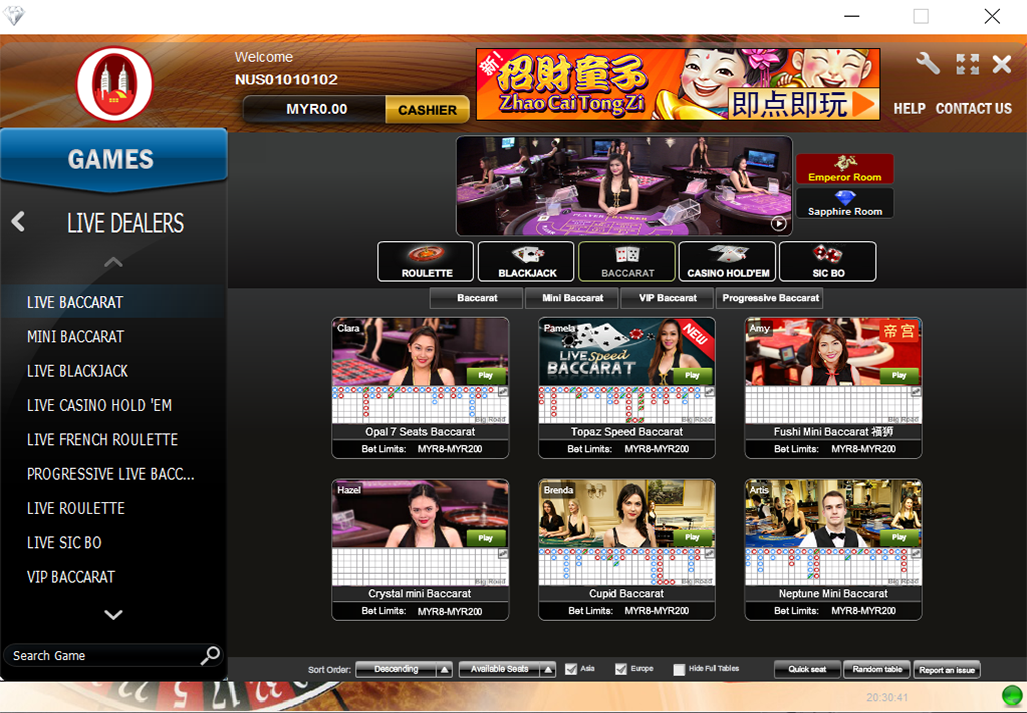Uncheck the Asia checkbox
The height and width of the screenshot is (713, 1027).
click(571, 669)
